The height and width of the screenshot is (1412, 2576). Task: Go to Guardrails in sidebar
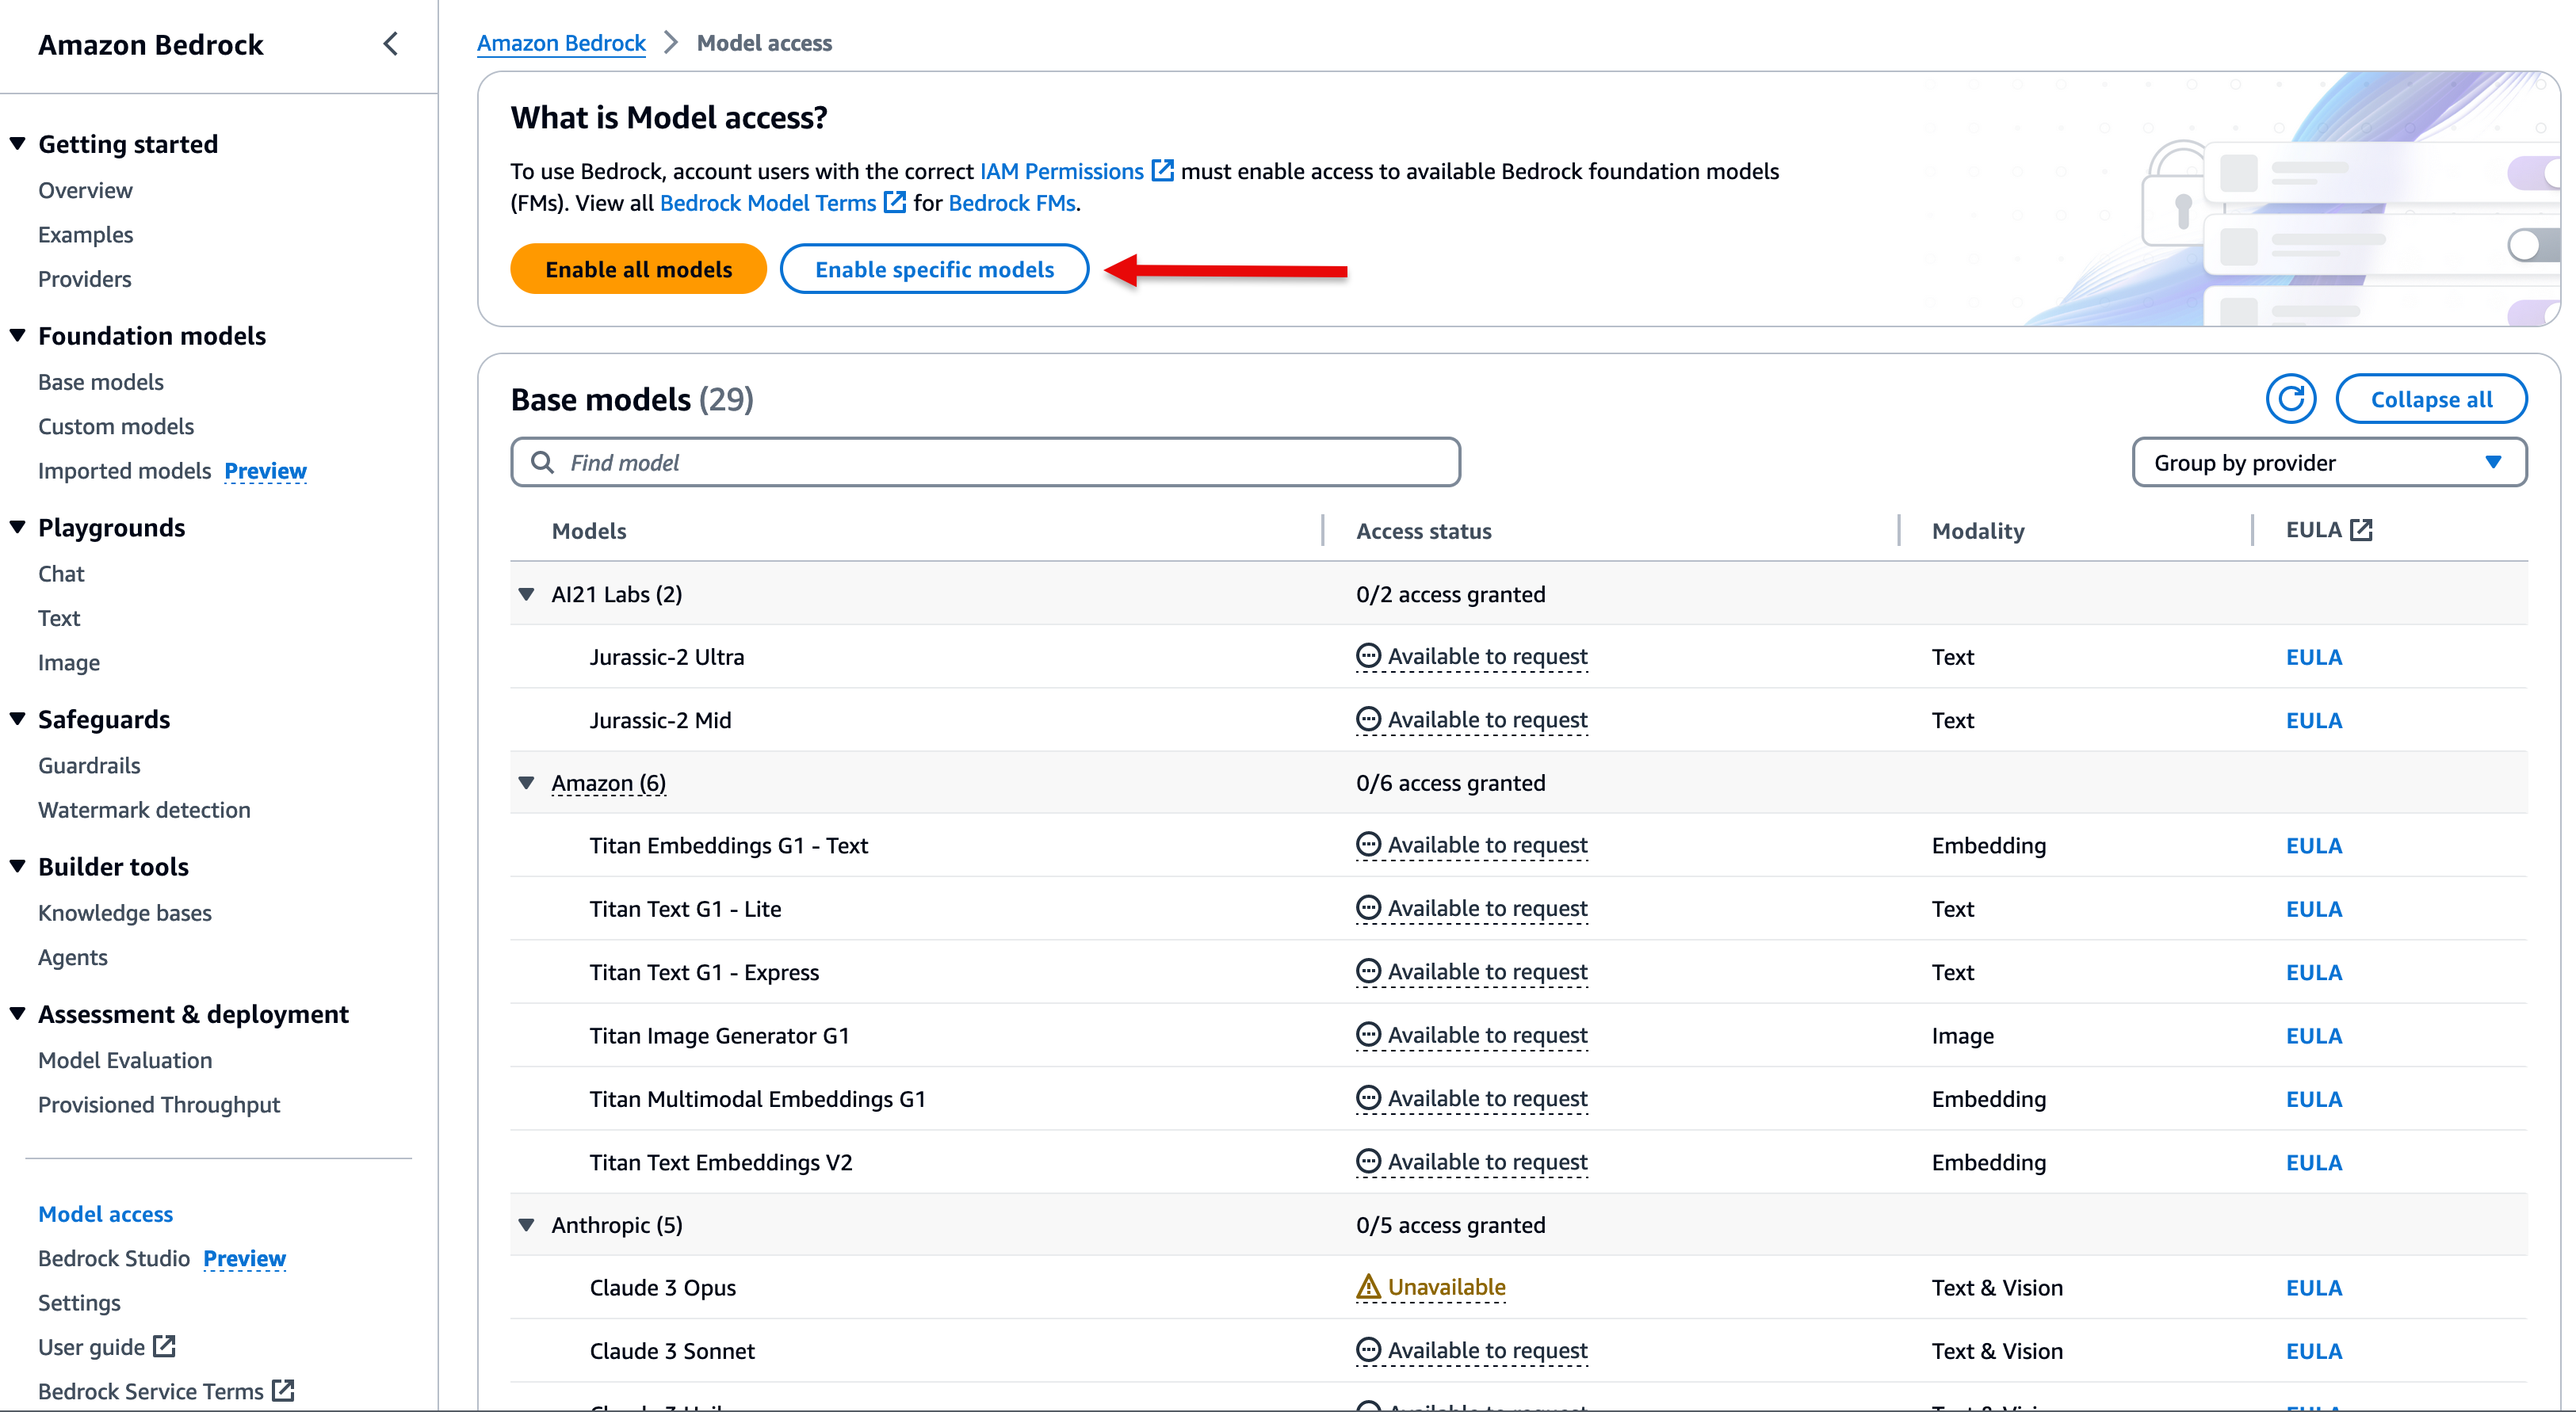click(89, 765)
